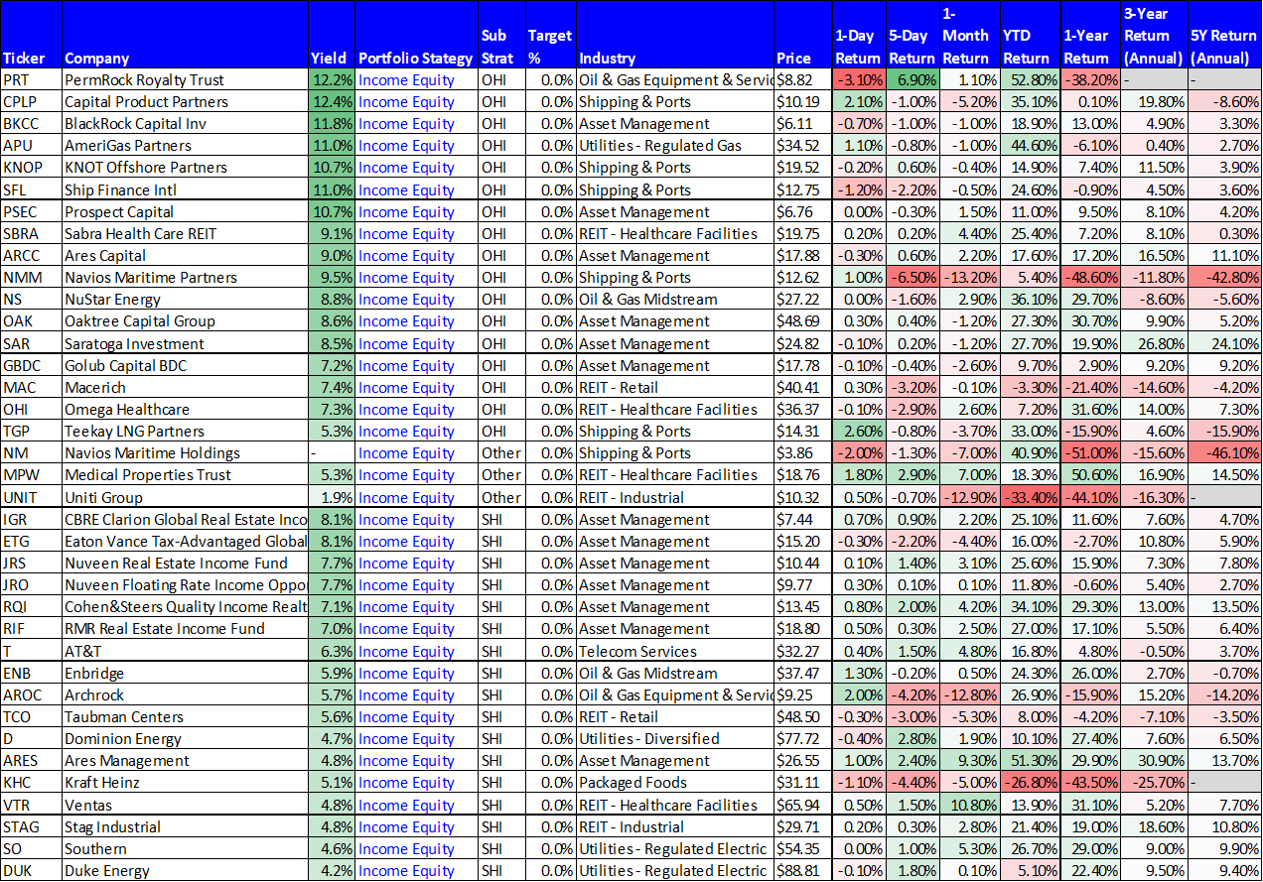Open Income Equity link in Duke Energy row
This screenshot has width=1263, height=882.
click(x=406, y=871)
